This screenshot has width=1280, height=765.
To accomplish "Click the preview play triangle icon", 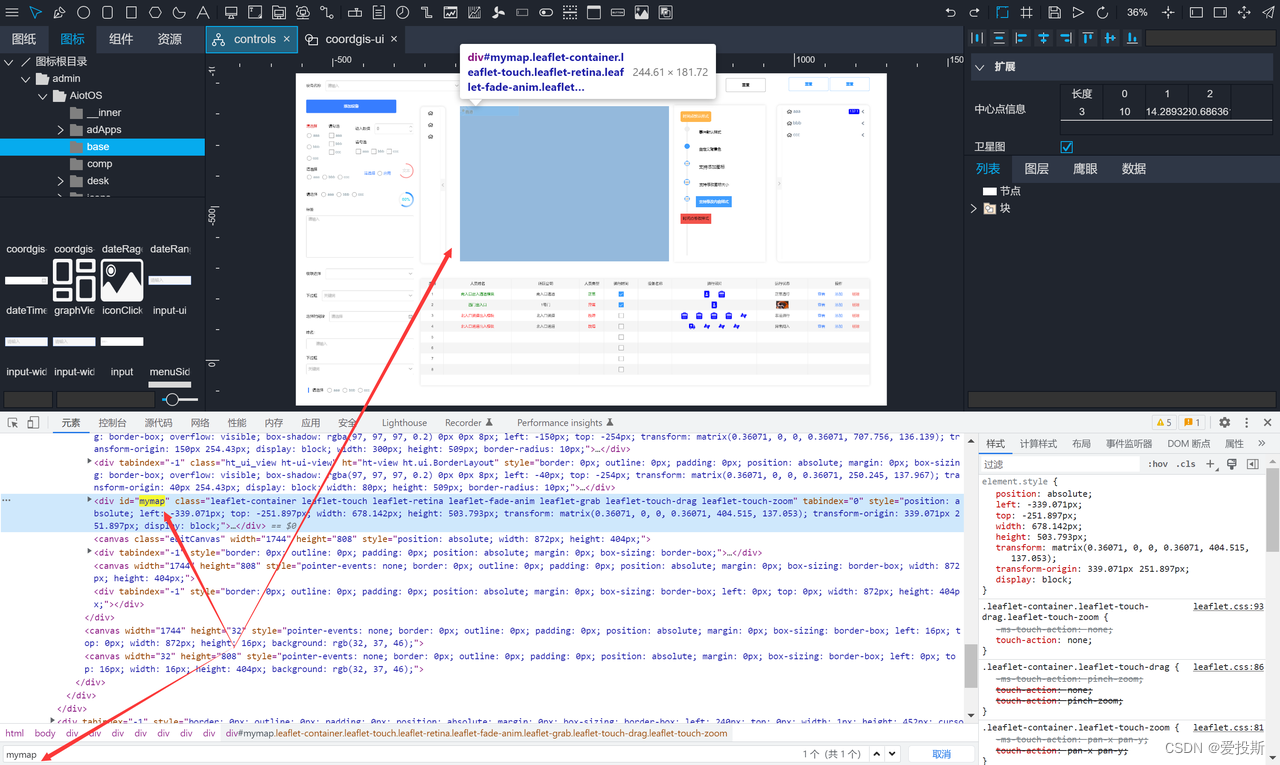I will pos(1078,13).
